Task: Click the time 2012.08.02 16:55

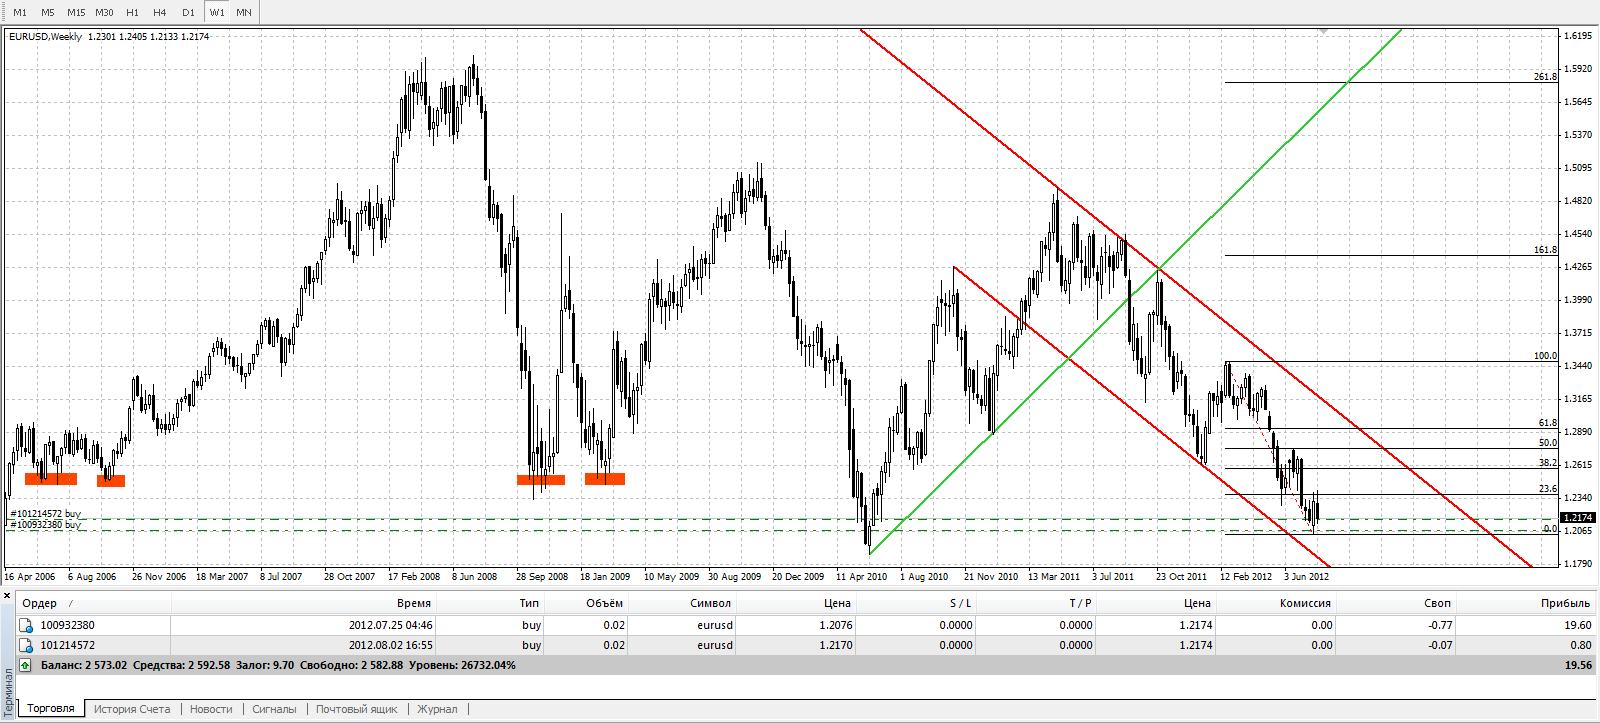Action: point(391,645)
